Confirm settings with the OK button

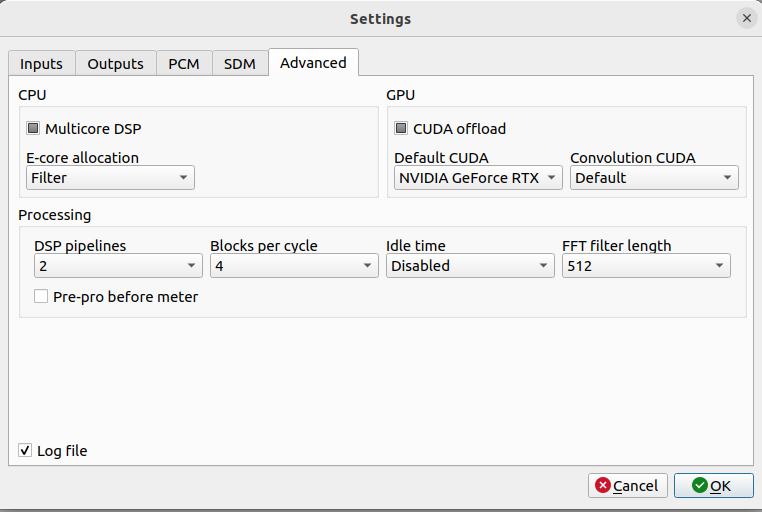pyautogui.click(x=713, y=486)
